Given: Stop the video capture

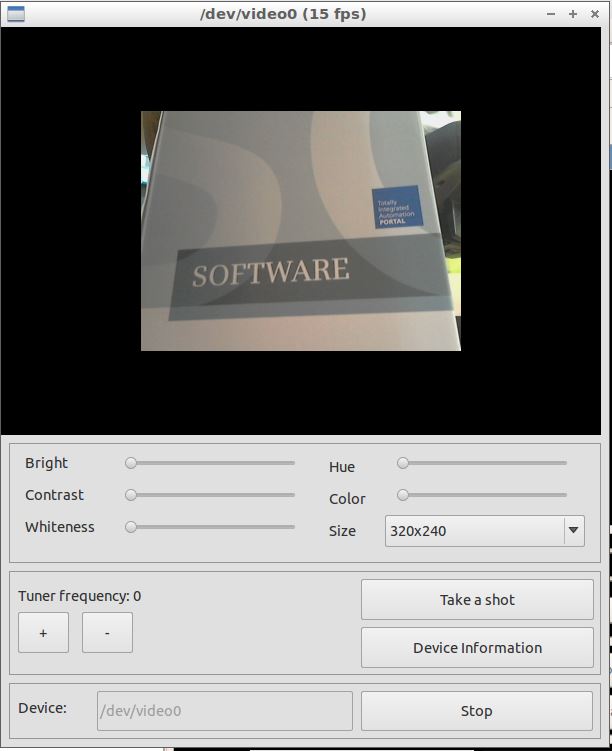Looking at the screenshot, I should click(x=477, y=711).
